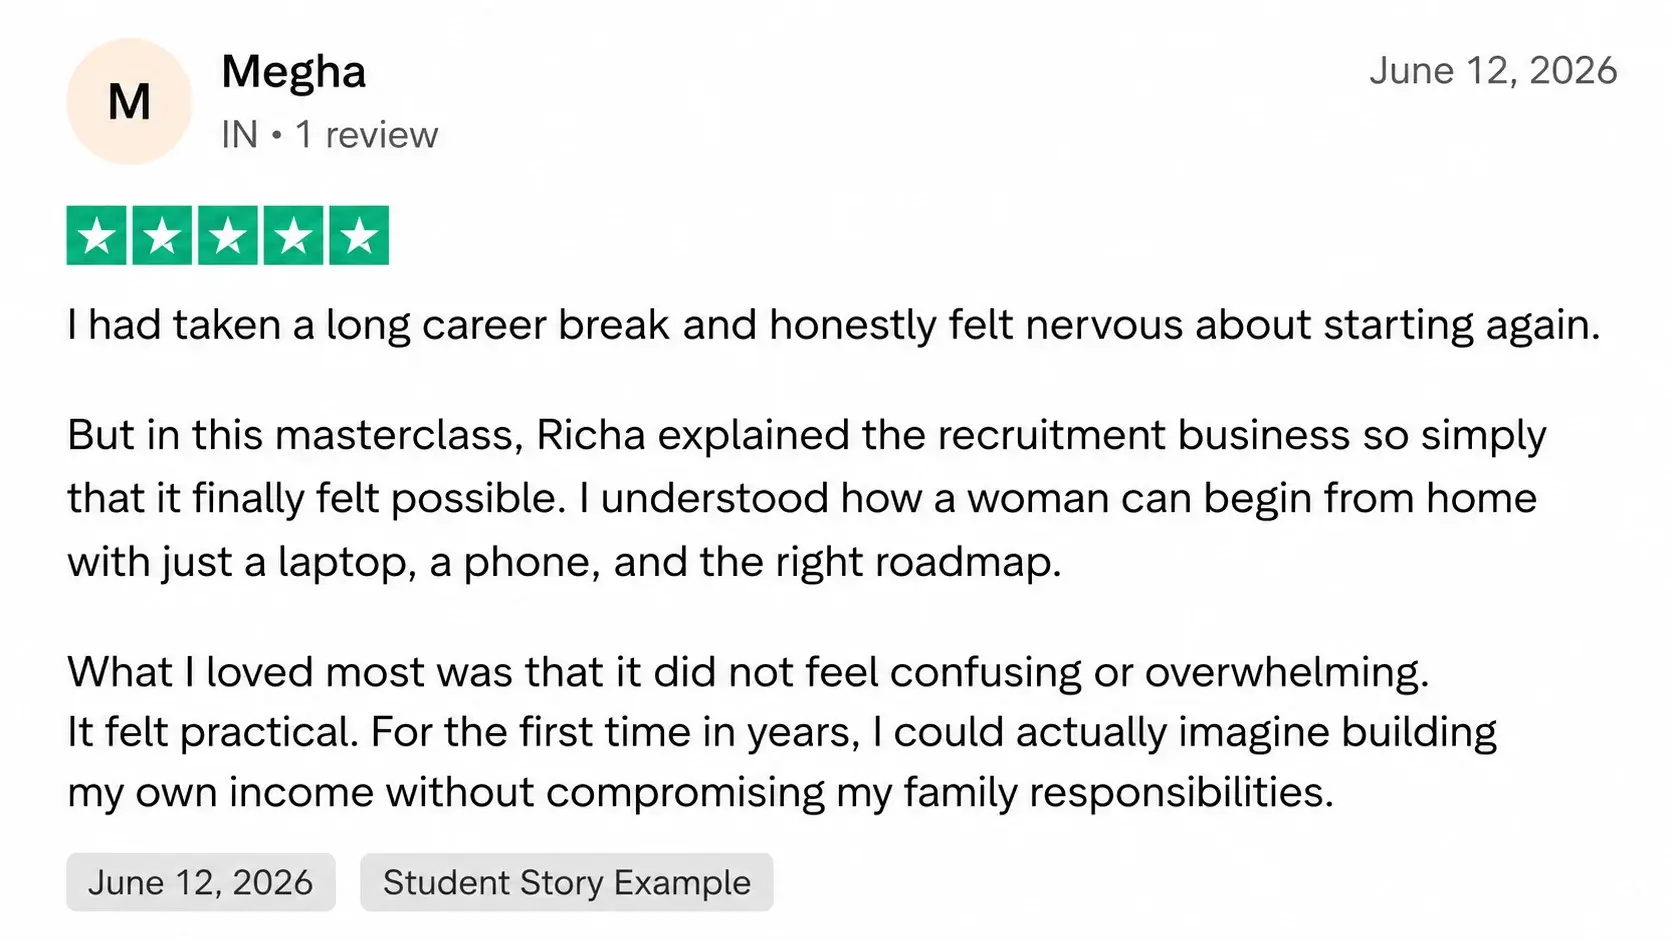Image resolution: width=1672 pixels, height=941 pixels.
Task: Click the laptop, phone, right roadmap line
Action: (x=564, y=563)
